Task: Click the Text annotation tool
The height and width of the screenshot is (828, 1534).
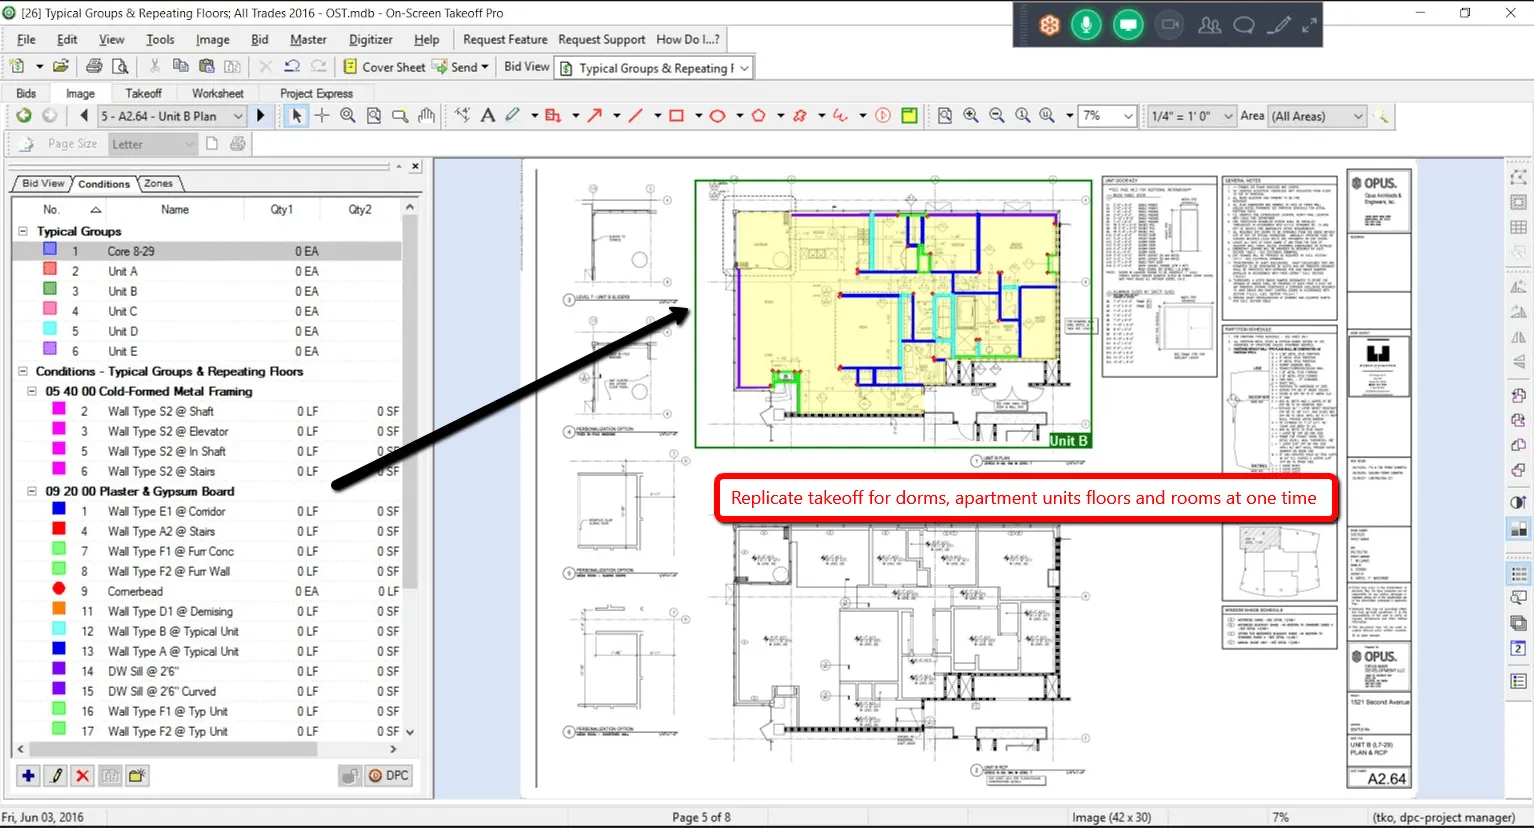Action: point(488,116)
